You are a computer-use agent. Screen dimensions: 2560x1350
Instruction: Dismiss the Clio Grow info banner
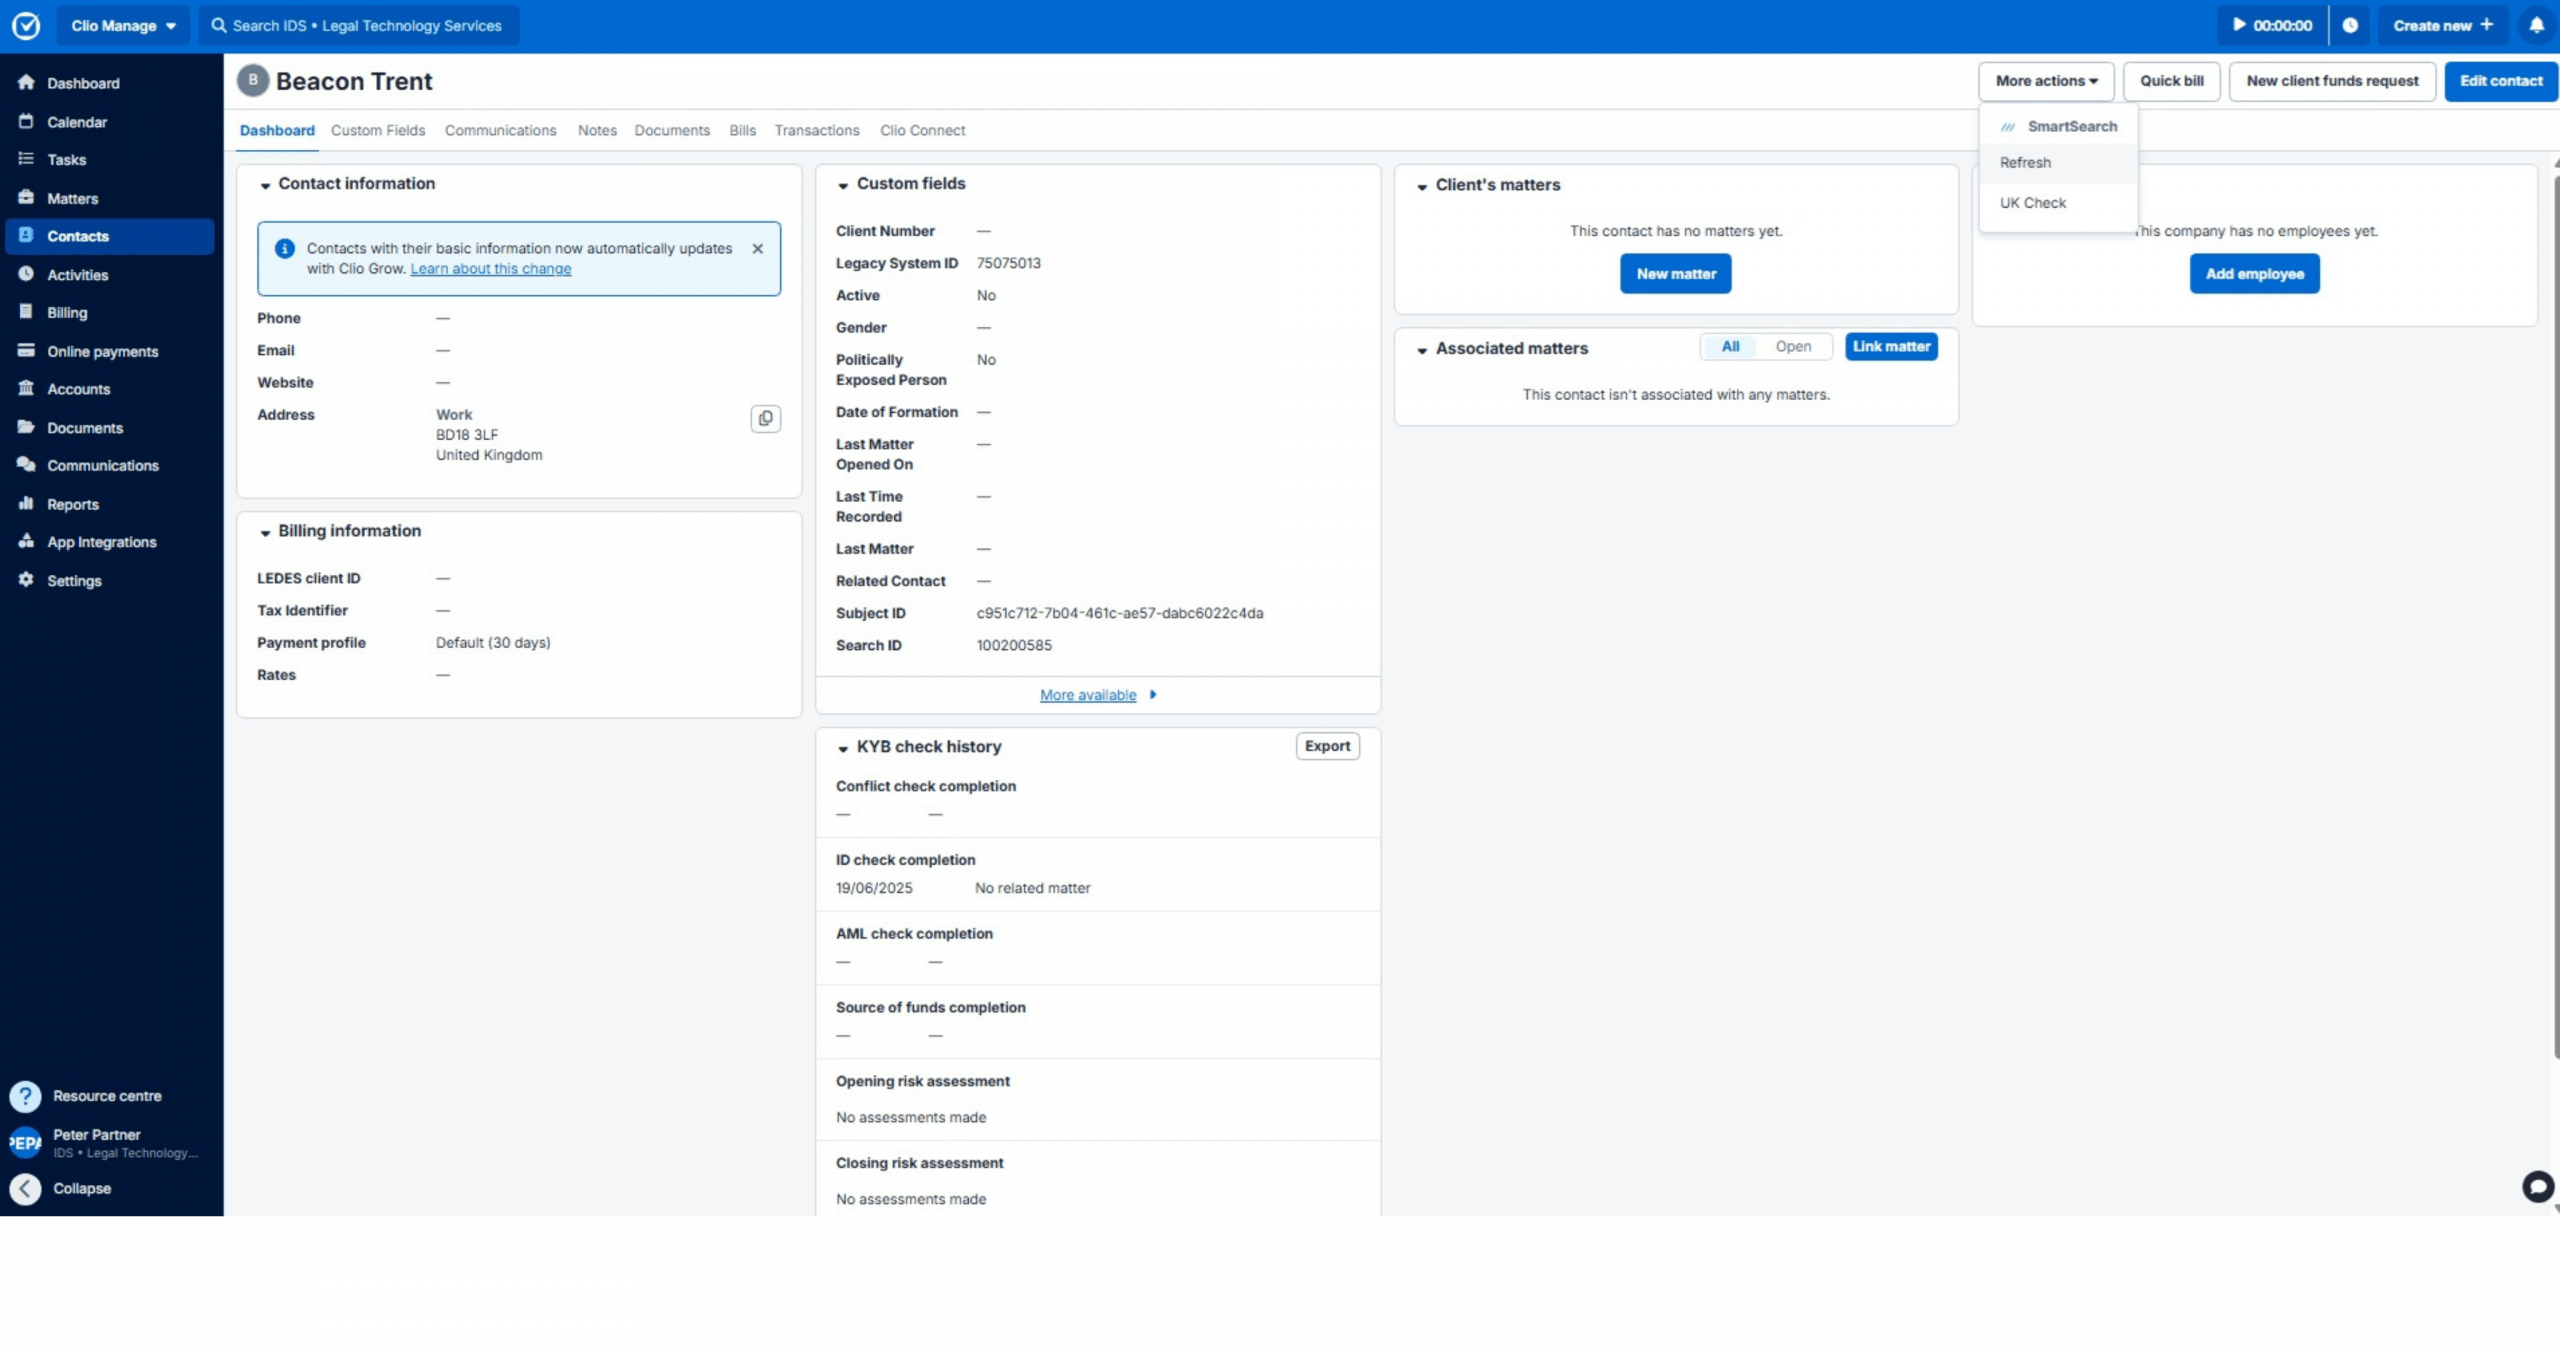pos(757,248)
